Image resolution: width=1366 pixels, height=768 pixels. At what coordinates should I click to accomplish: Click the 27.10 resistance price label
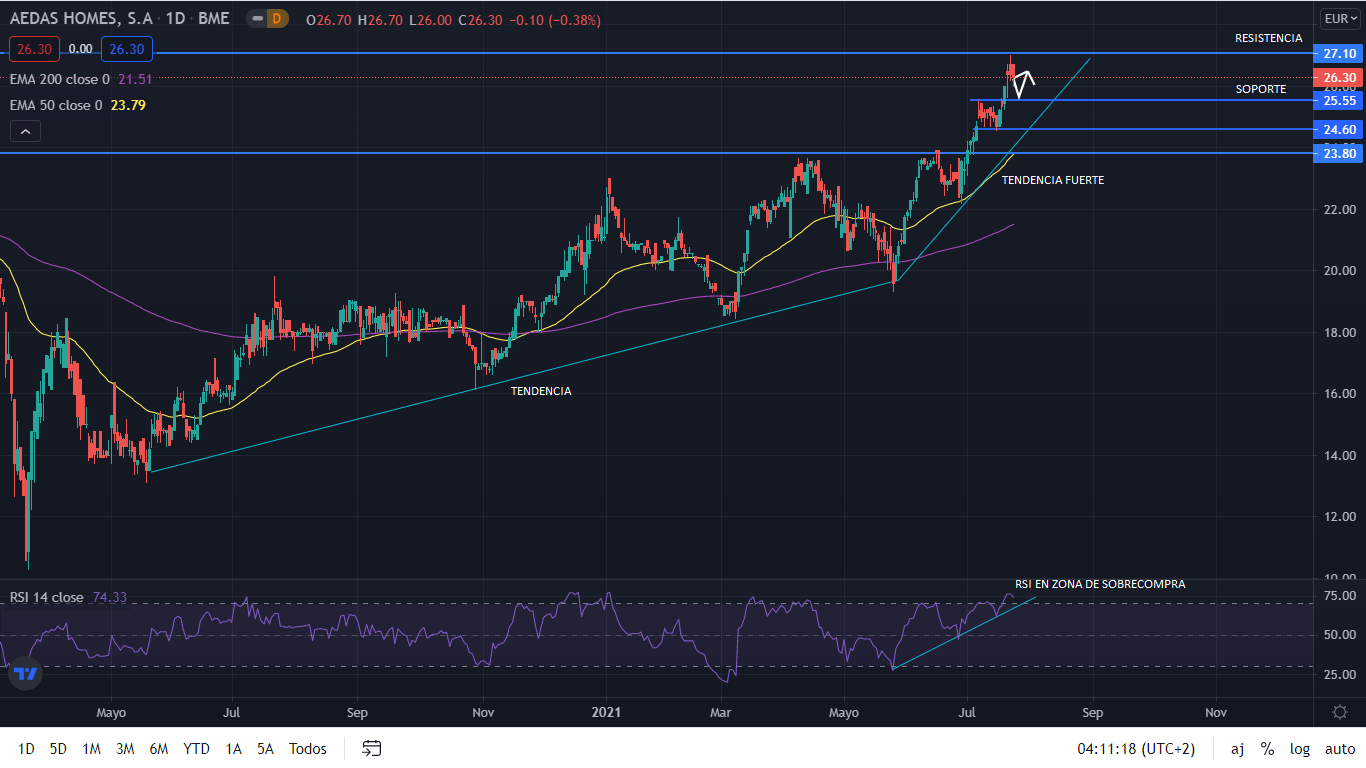click(x=1339, y=53)
